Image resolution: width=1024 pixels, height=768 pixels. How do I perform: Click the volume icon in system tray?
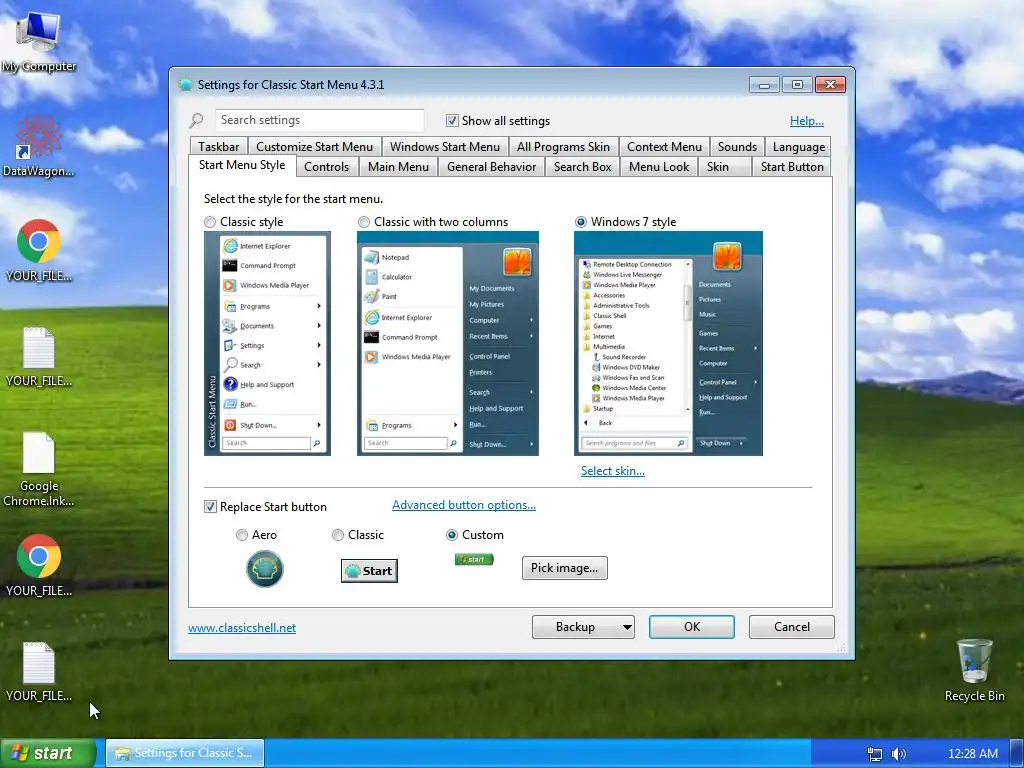899,754
